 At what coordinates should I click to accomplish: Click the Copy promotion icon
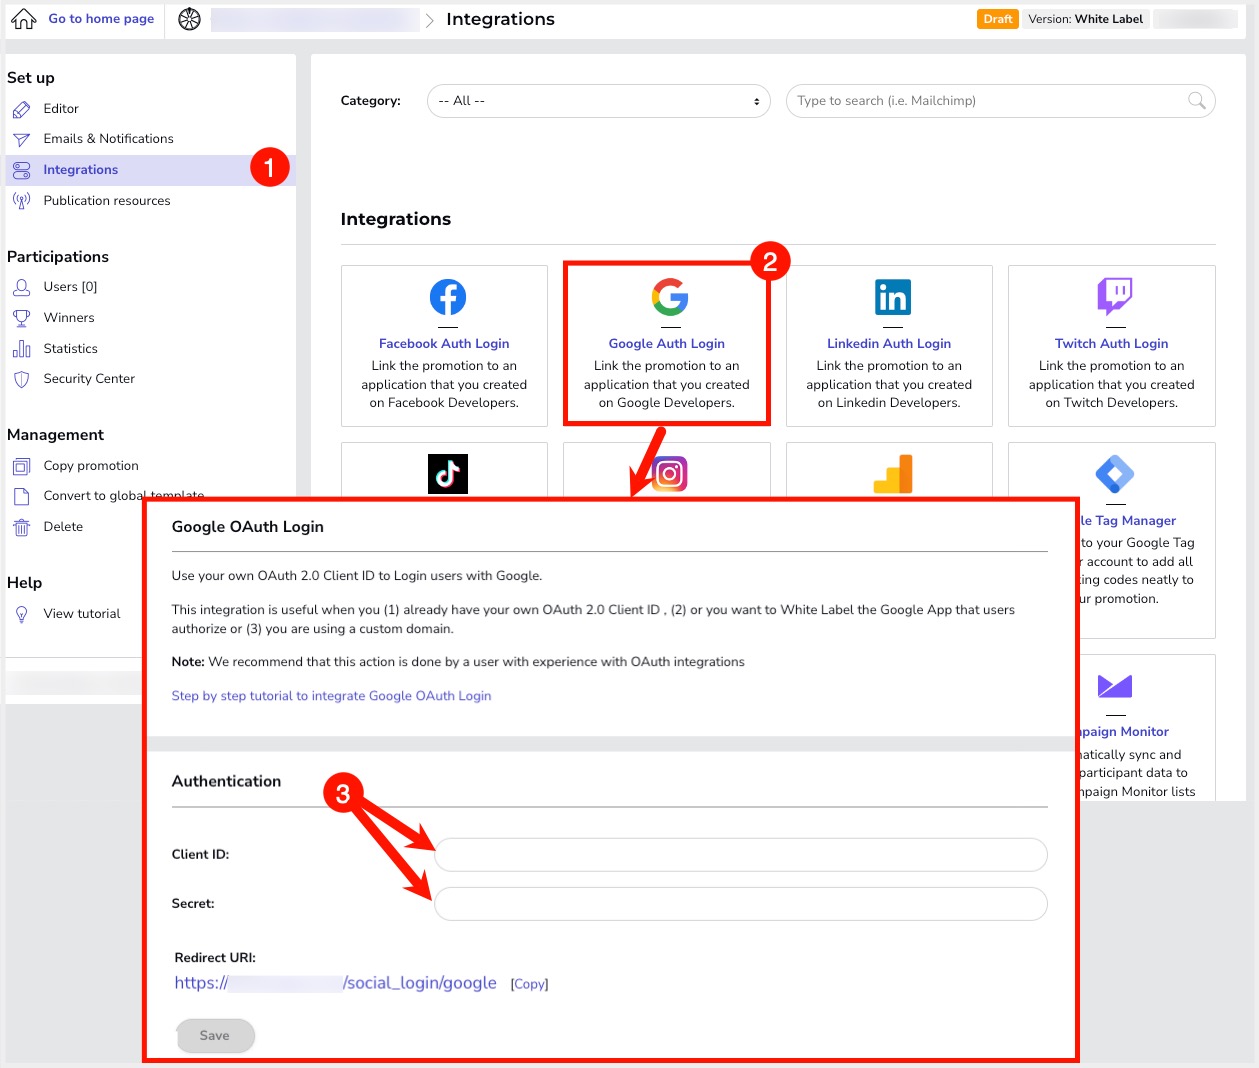point(22,466)
